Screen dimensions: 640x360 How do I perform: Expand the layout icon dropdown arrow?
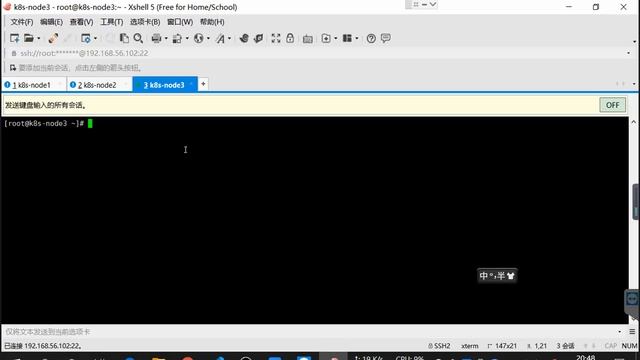point(357,38)
